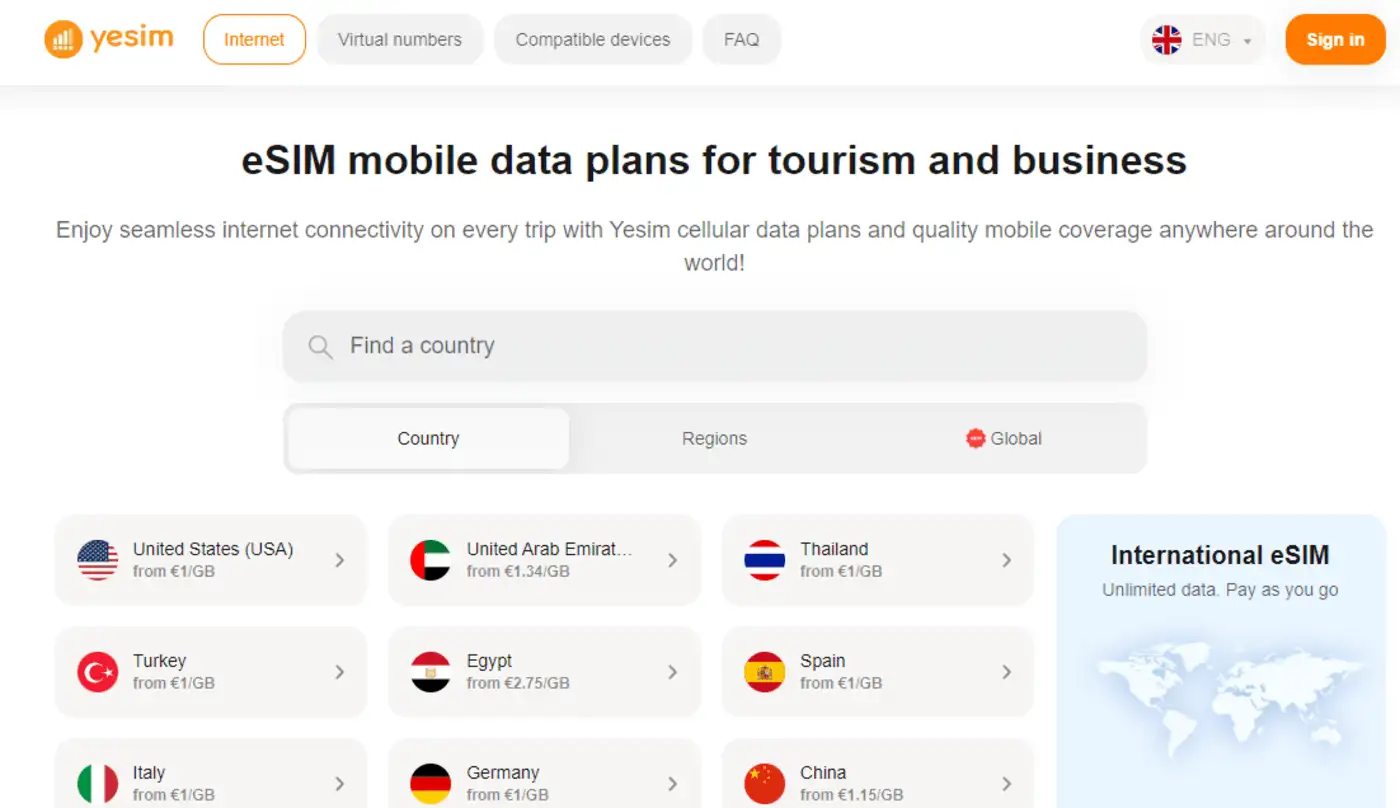This screenshot has width=1400, height=808.
Task: Open the Compatible devices page
Action: [x=593, y=40]
